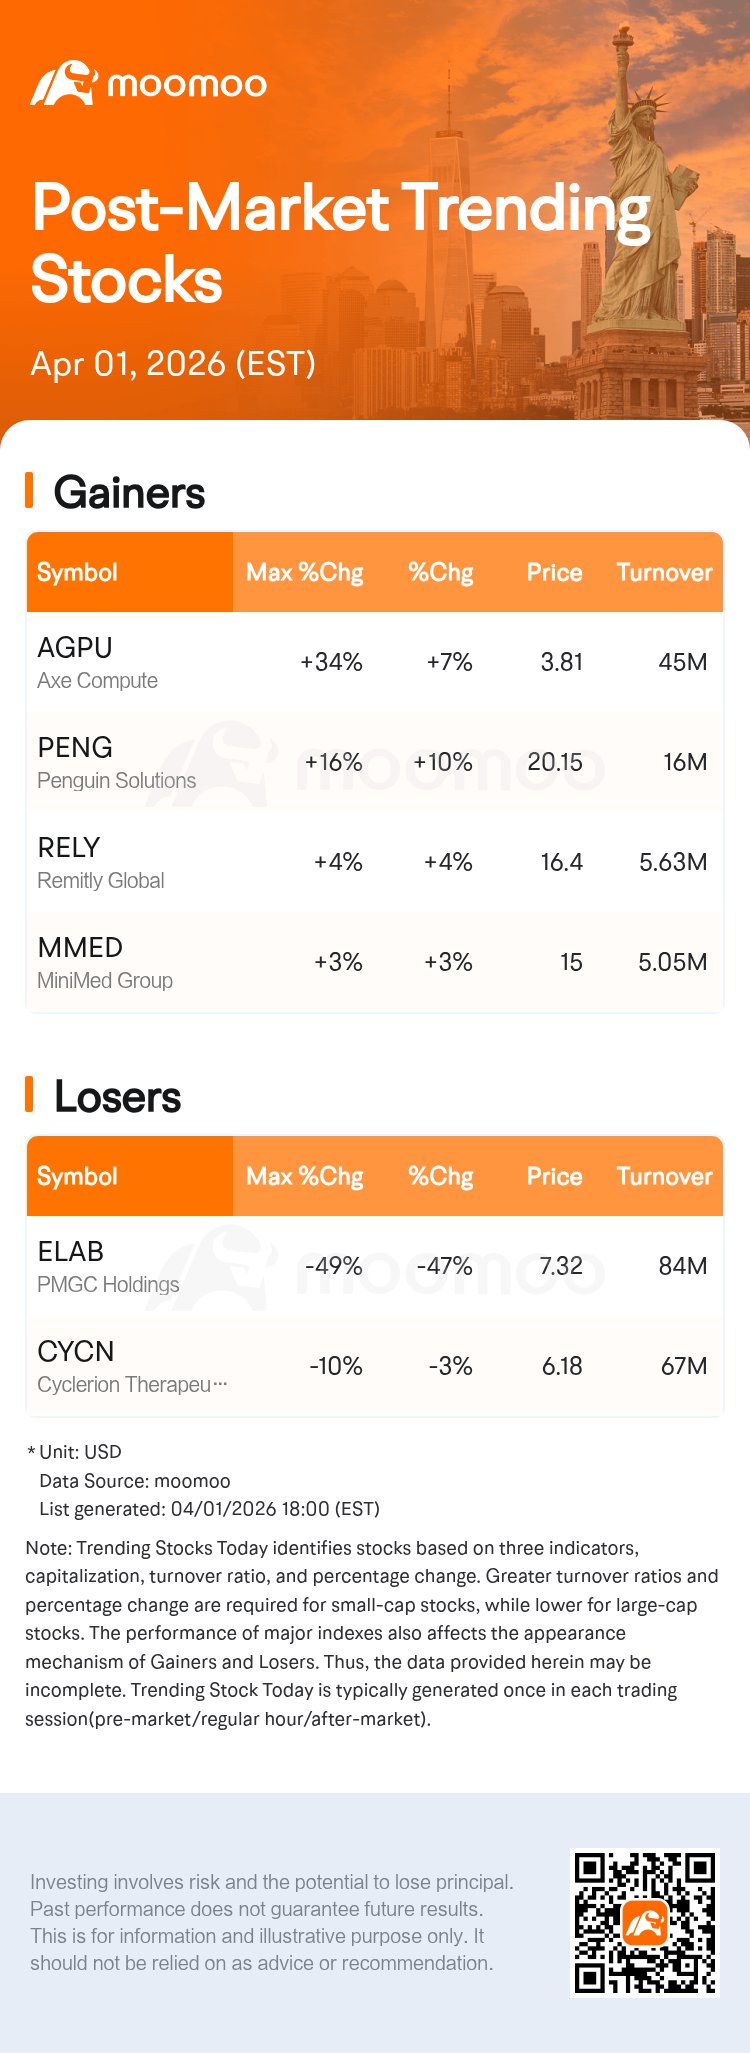Click the moomoo bull logo icon
This screenshot has width=750, height=2053.
tap(62, 83)
